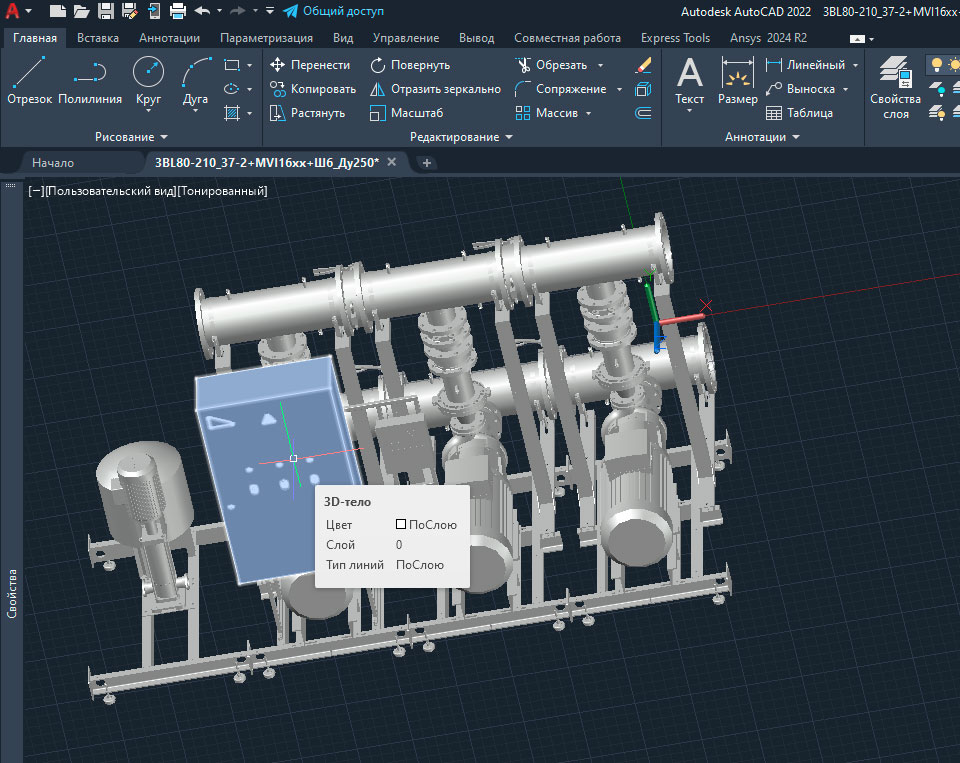Open the Начало start tab
Image resolution: width=960 pixels, height=763 pixels.
tap(53, 162)
